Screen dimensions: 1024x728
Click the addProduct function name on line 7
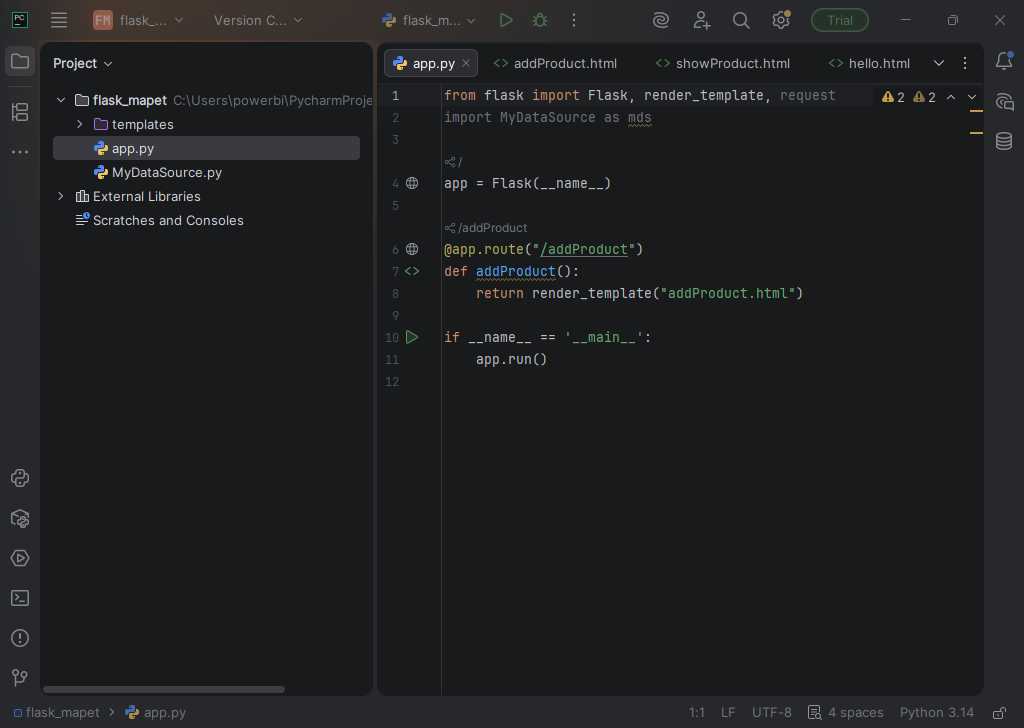pos(515,271)
